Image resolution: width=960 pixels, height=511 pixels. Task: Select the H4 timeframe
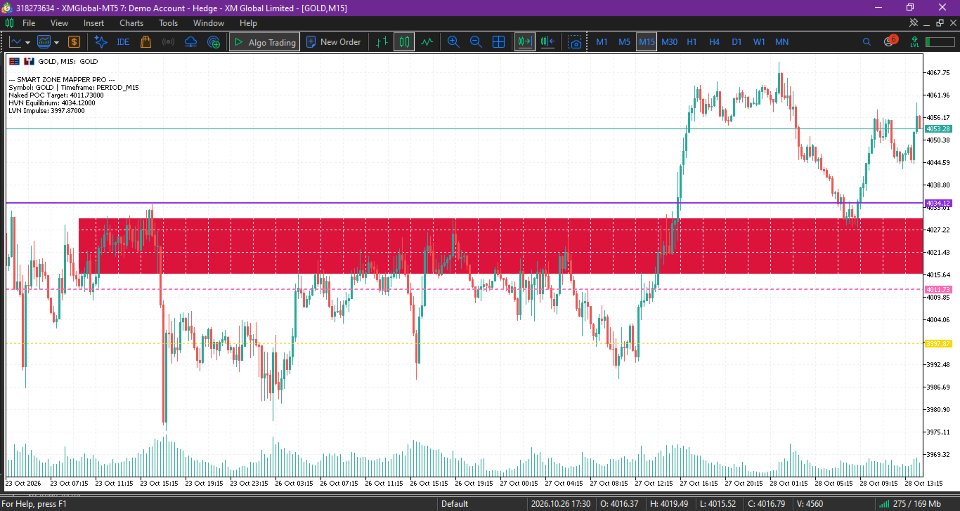[714, 42]
